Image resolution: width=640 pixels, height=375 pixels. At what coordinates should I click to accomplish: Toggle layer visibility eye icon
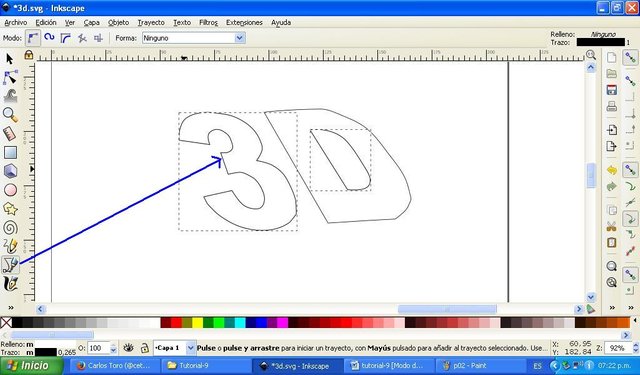[x=129, y=348]
